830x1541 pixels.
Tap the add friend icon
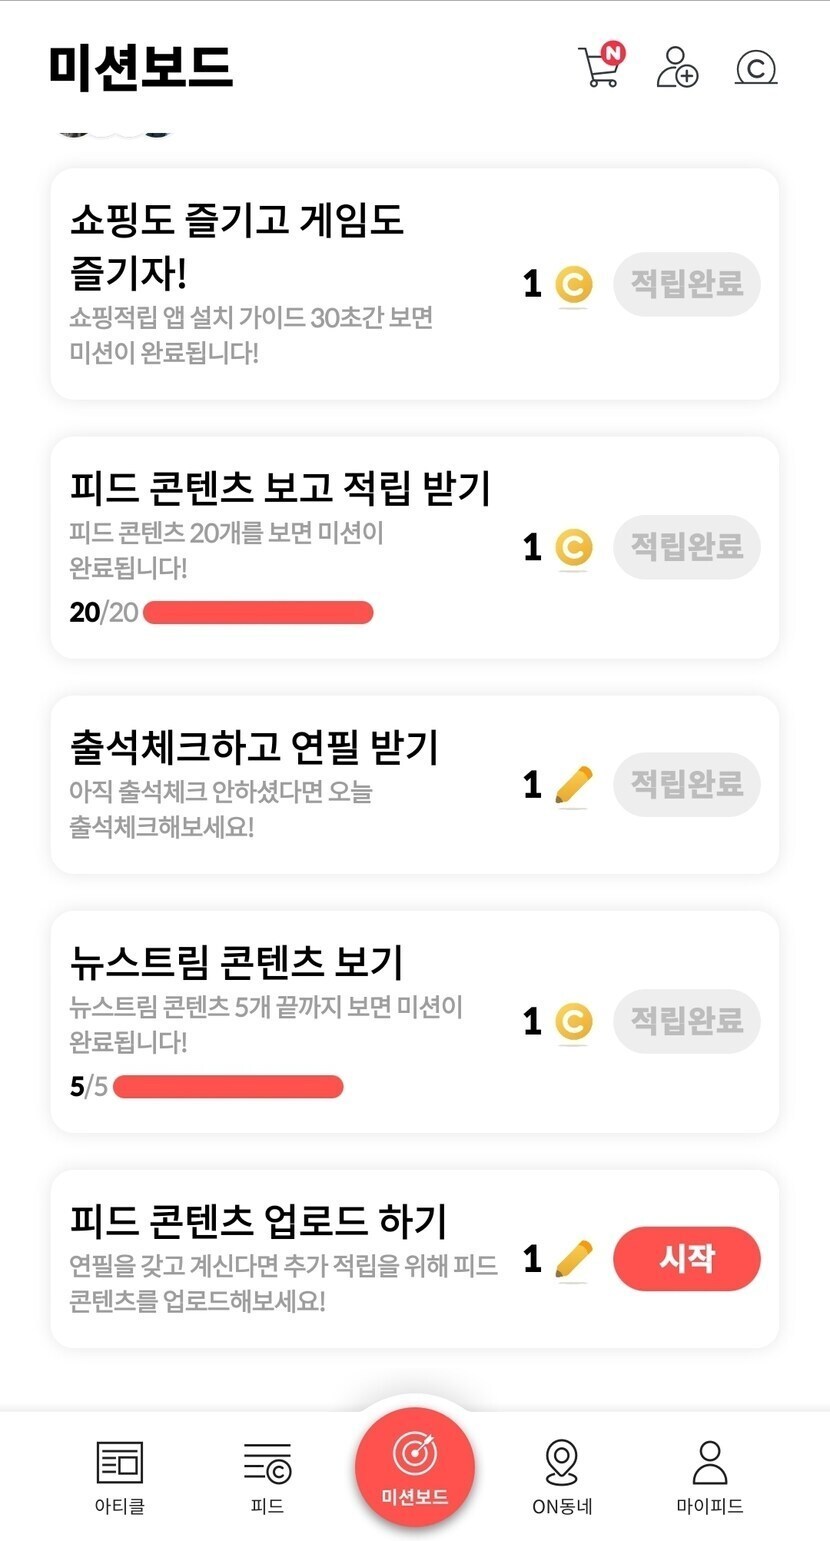[x=677, y=67]
